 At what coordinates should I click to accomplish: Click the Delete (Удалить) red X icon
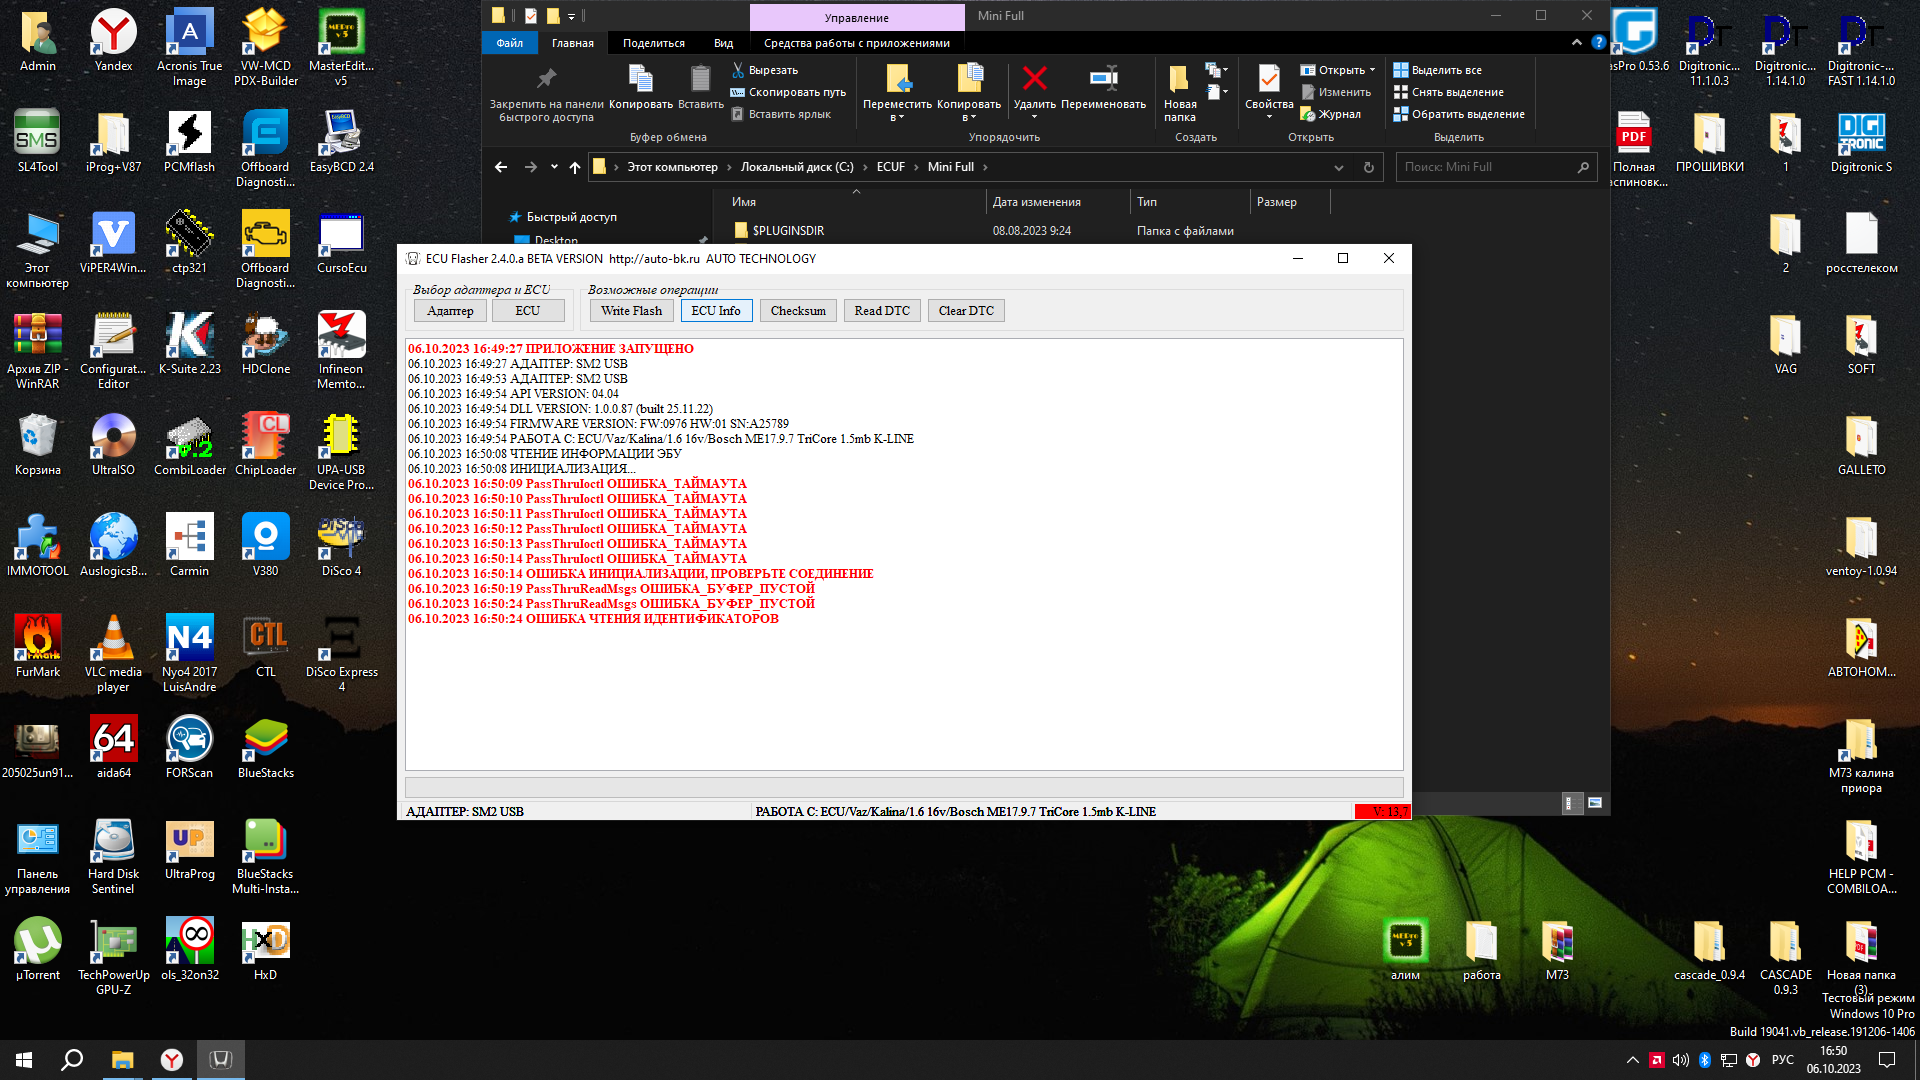click(x=1034, y=79)
